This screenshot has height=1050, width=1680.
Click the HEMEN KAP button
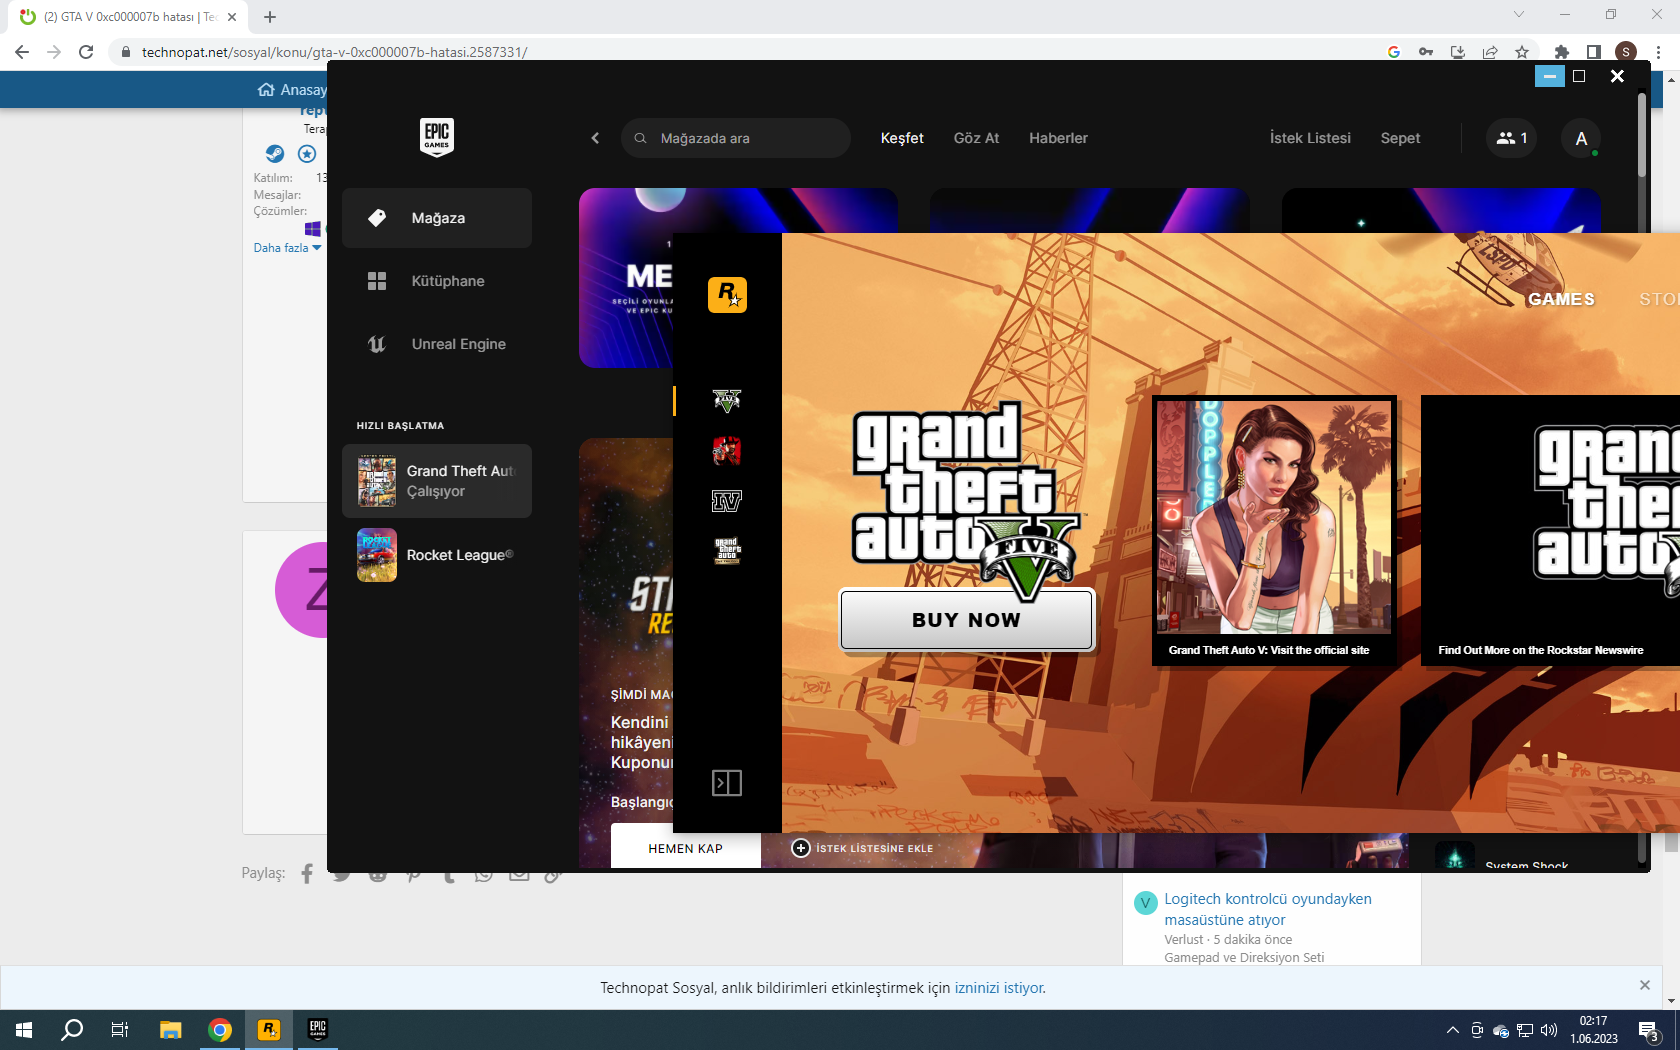coord(685,848)
